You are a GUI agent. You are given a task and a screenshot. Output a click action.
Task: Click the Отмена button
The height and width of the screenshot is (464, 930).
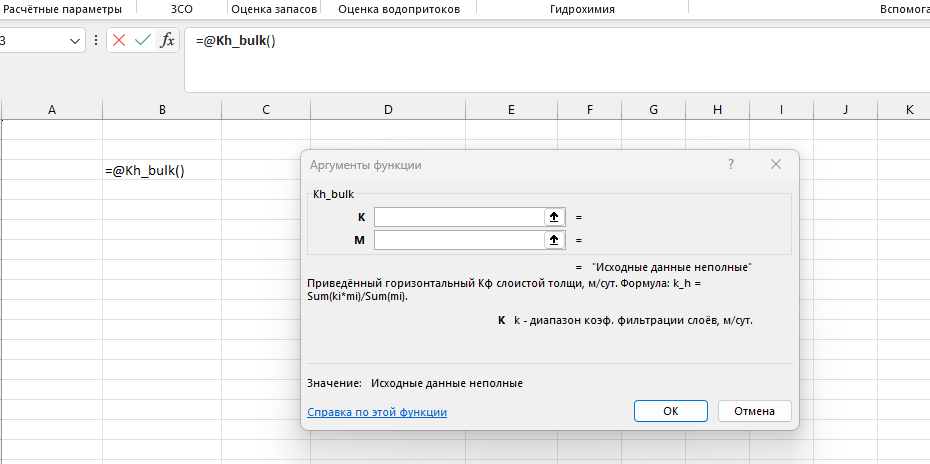[x=754, y=411]
